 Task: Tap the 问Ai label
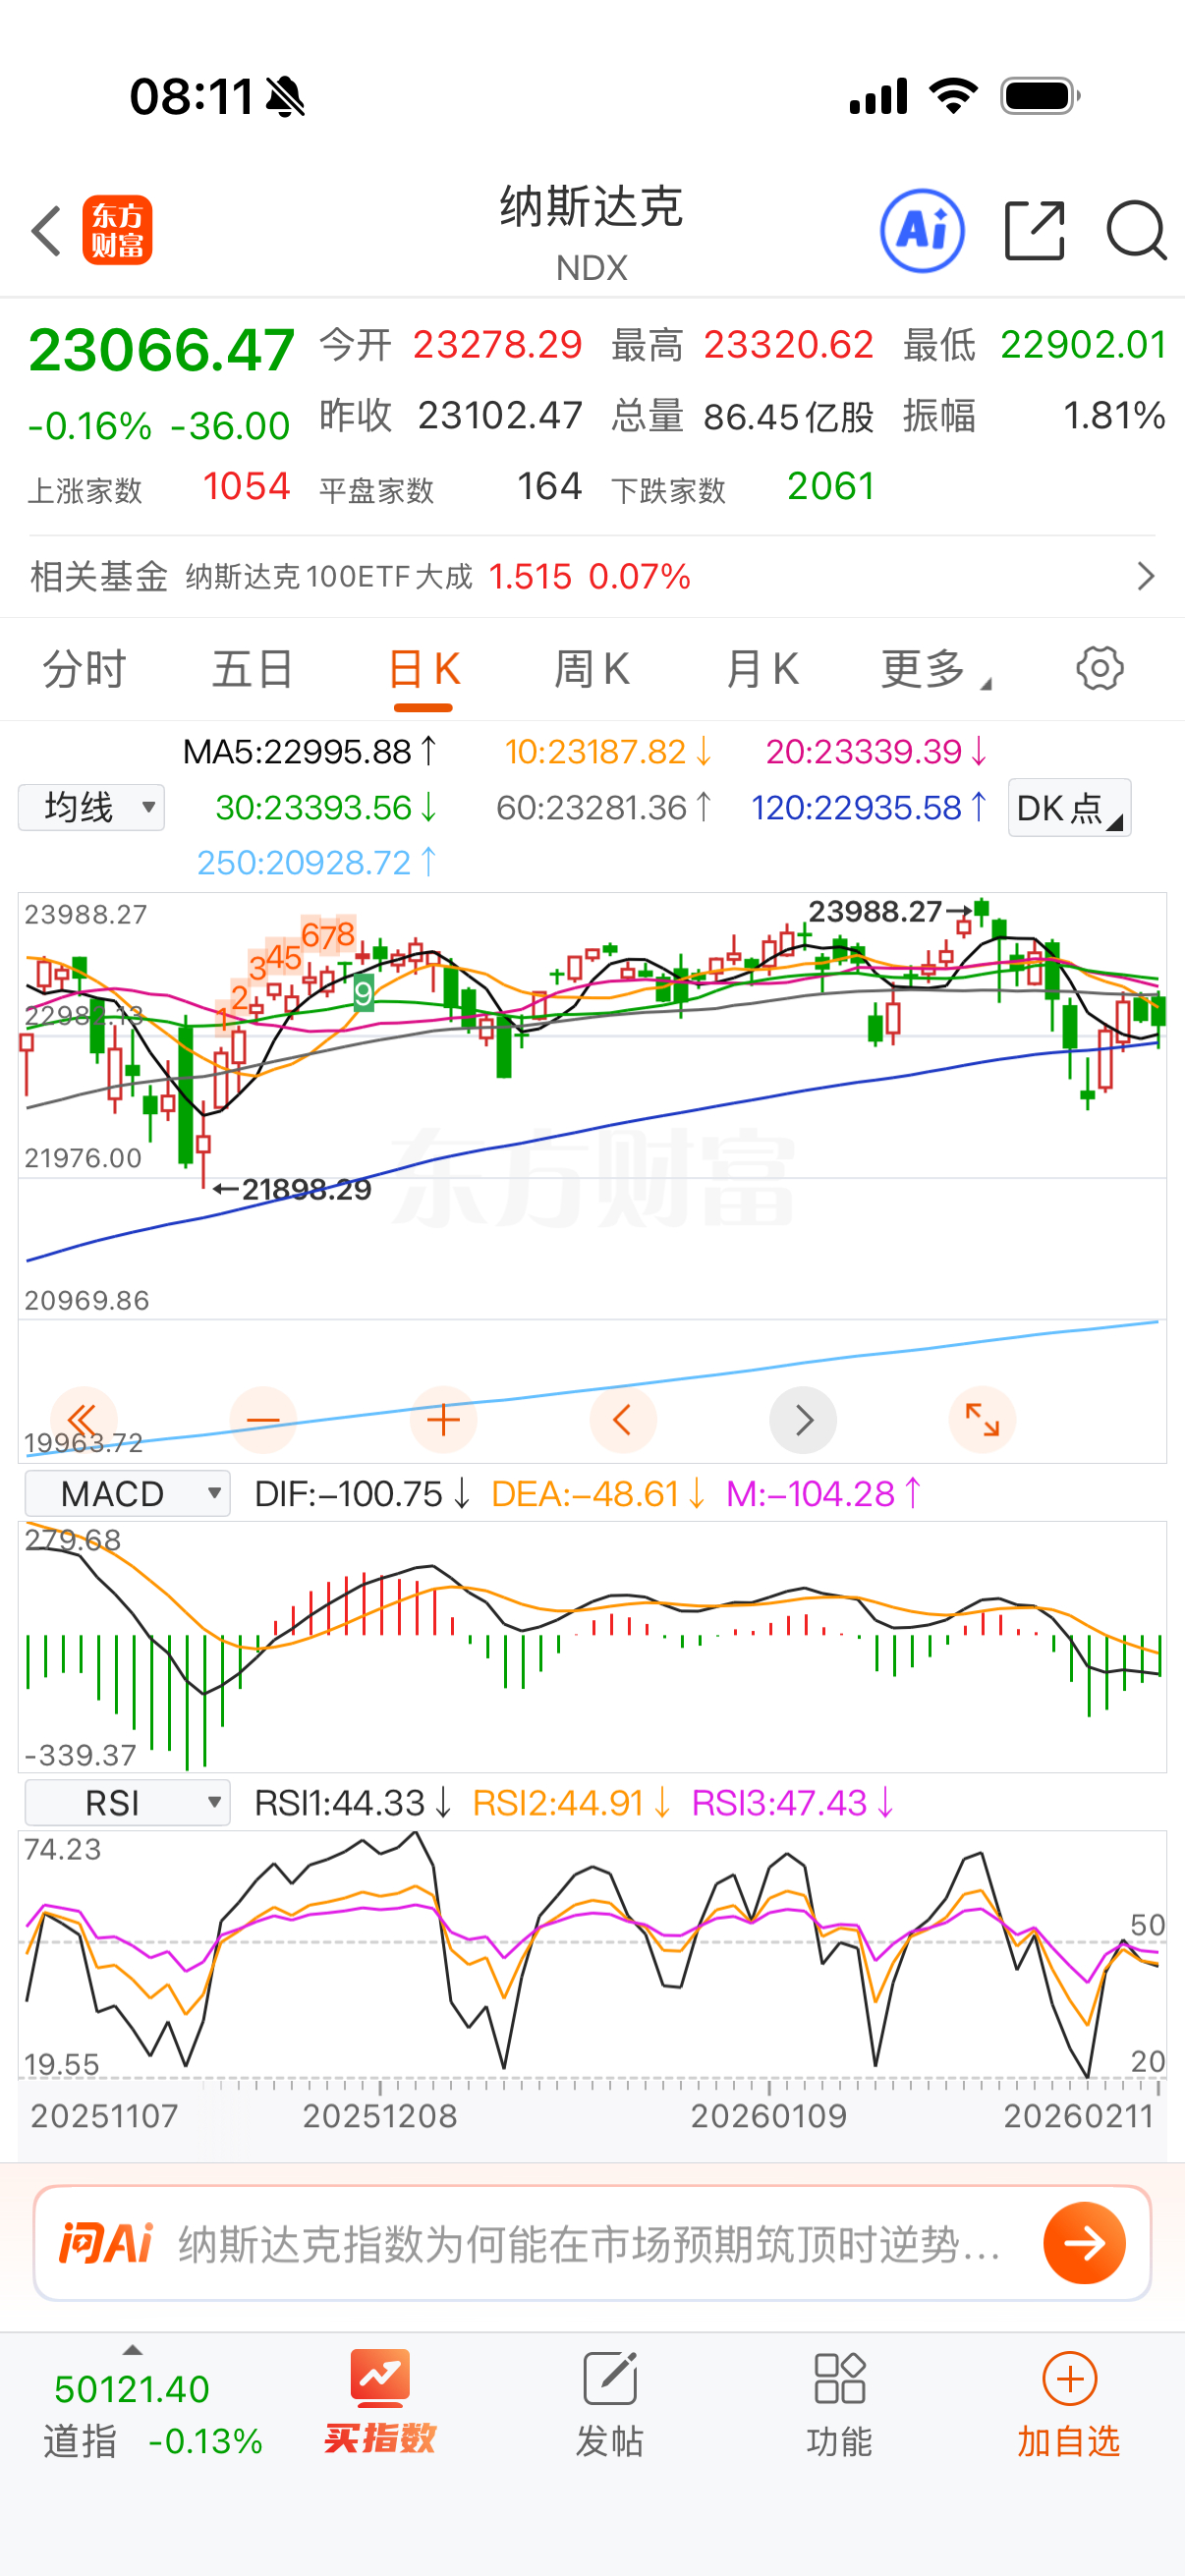106,2243
